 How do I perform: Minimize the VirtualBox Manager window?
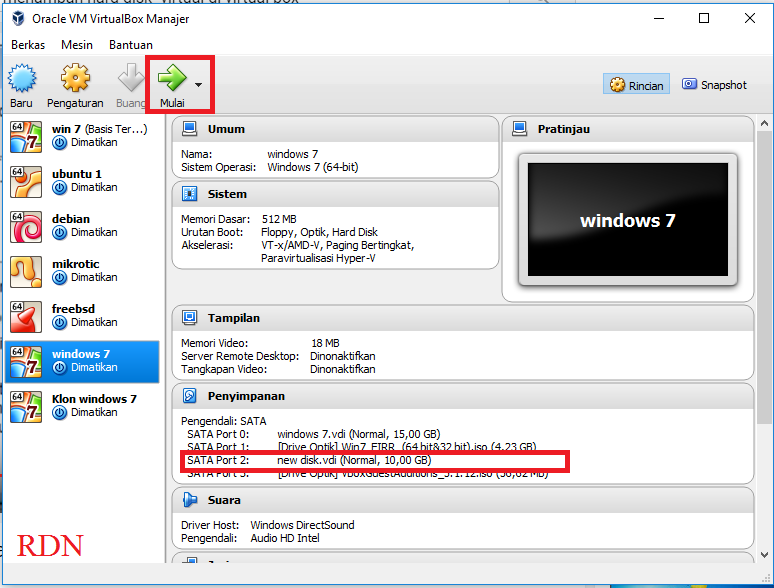(658, 18)
